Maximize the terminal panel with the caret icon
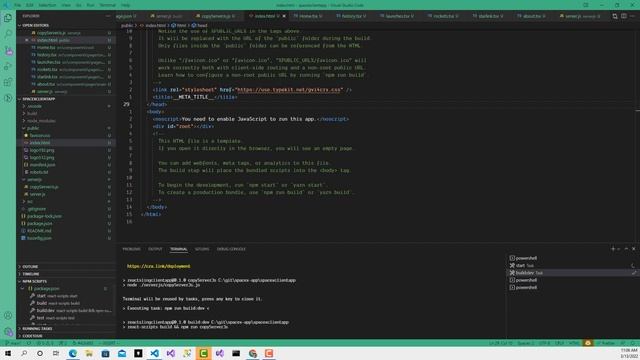Screen dimensions: 640x360 (626, 249)
